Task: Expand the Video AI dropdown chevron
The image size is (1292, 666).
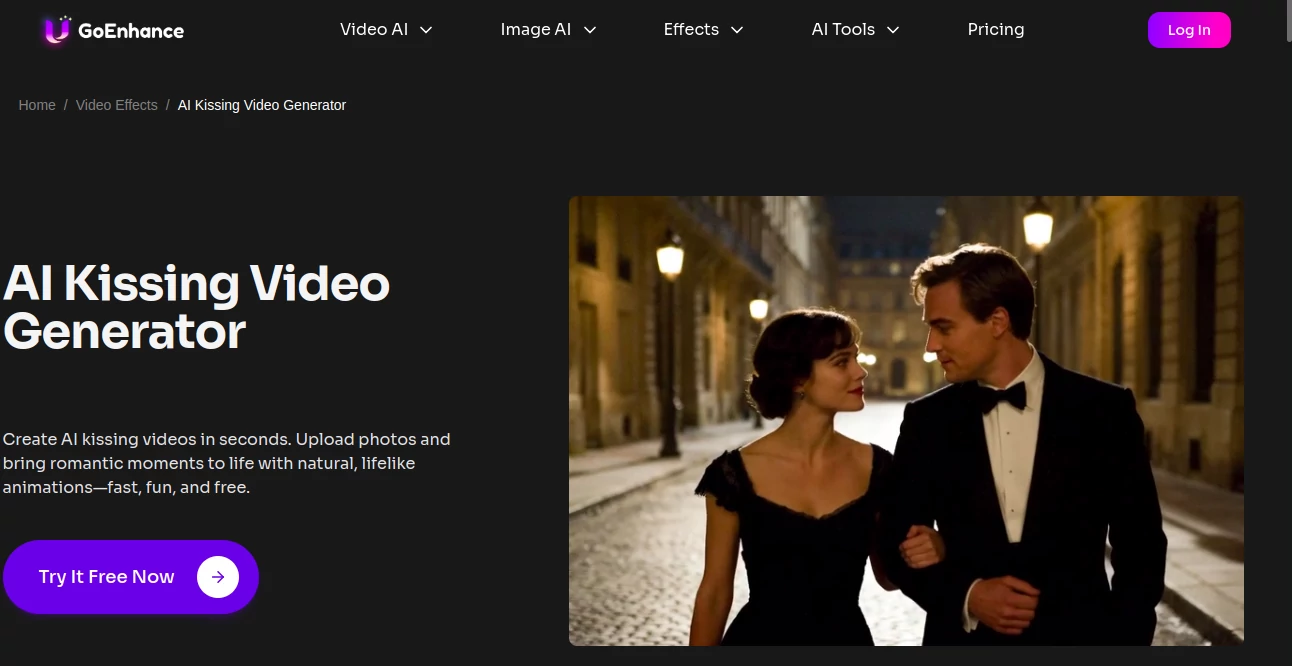Action: [425, 30]
